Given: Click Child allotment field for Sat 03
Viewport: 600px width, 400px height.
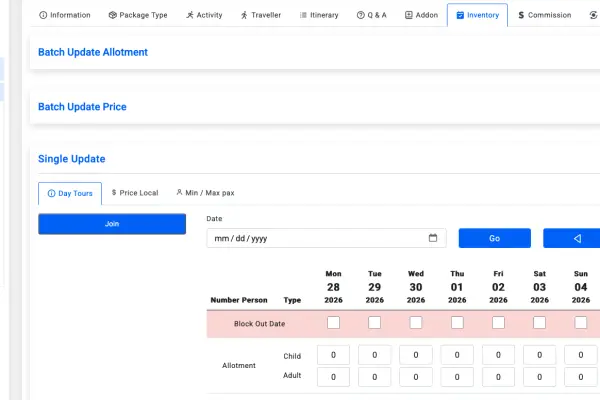Looking at the screenshot, I should pyautogui.click(x=540, y=355).
